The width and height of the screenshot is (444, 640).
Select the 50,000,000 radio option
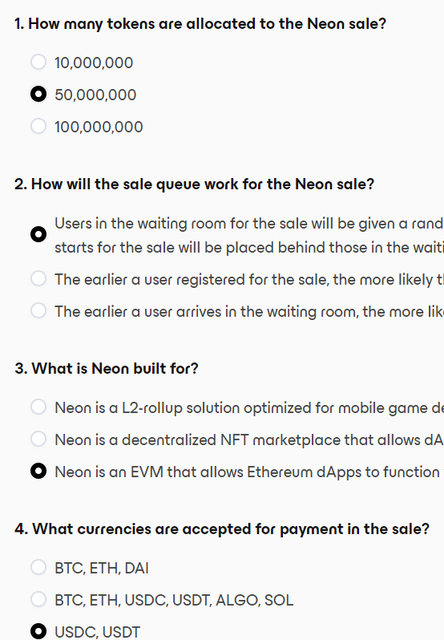click(x=38, y=94)
